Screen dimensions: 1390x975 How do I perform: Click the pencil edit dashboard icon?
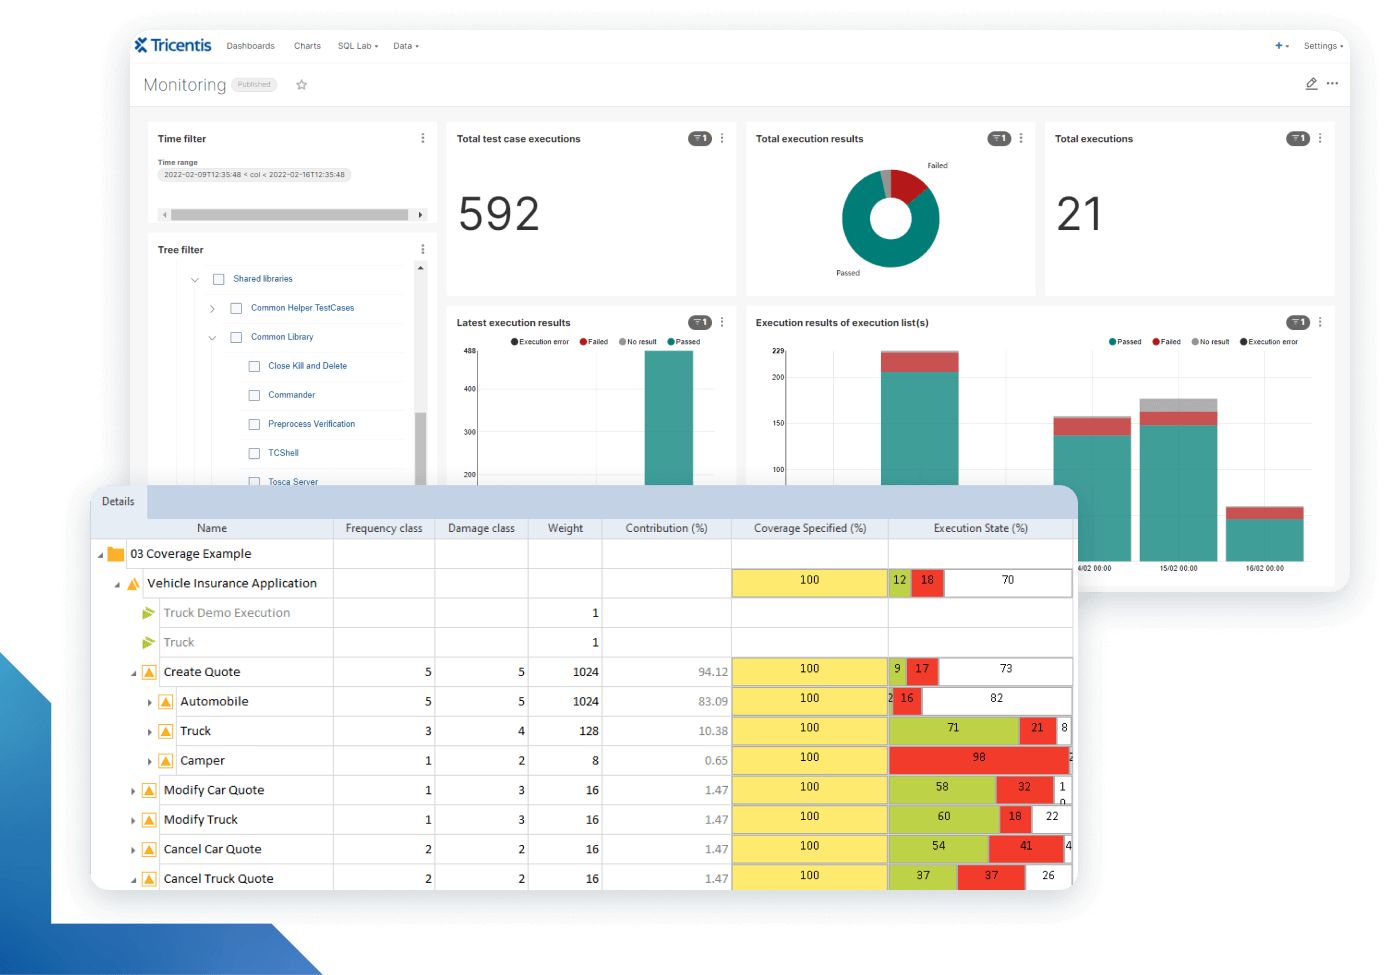click(x=1311, y=84)
